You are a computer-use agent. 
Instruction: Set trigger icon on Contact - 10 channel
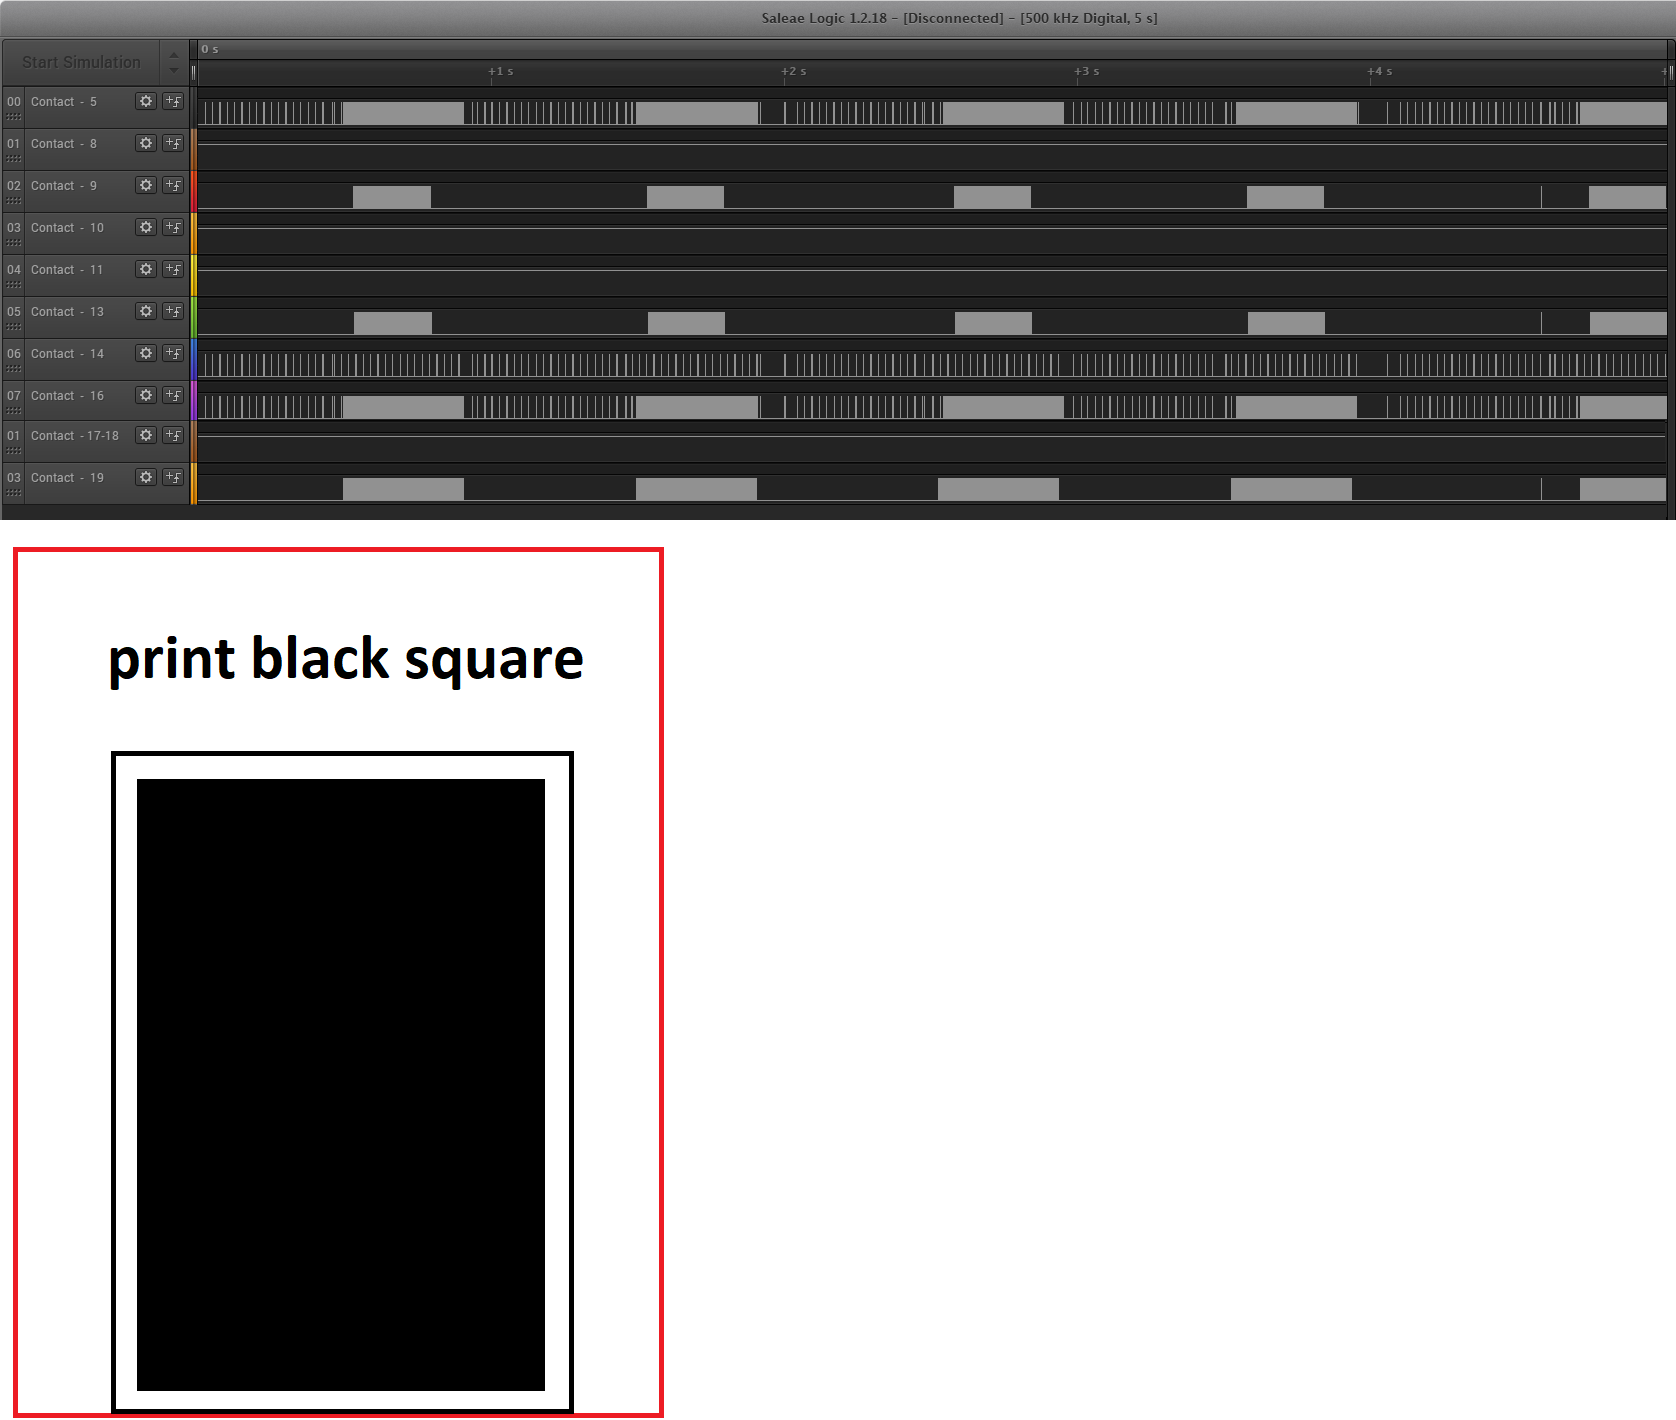[173, 227]
